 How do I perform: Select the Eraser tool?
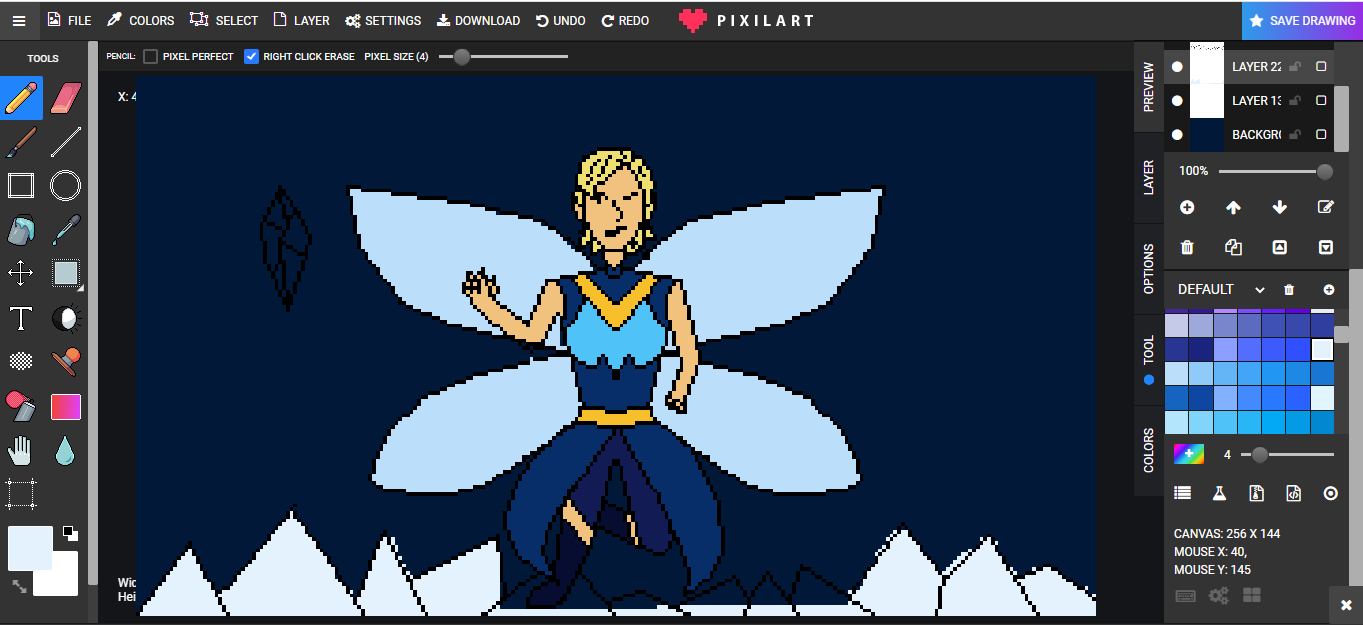pyautogui.click(x=65, y=98)
